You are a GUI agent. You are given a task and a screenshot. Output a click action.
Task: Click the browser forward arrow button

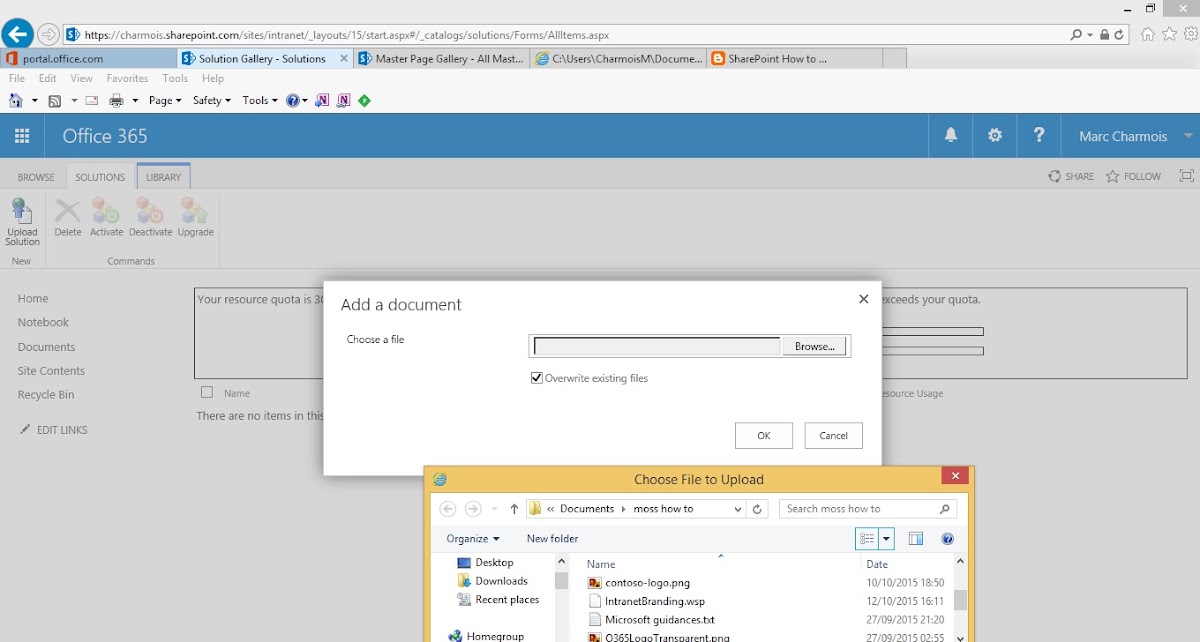48,34
